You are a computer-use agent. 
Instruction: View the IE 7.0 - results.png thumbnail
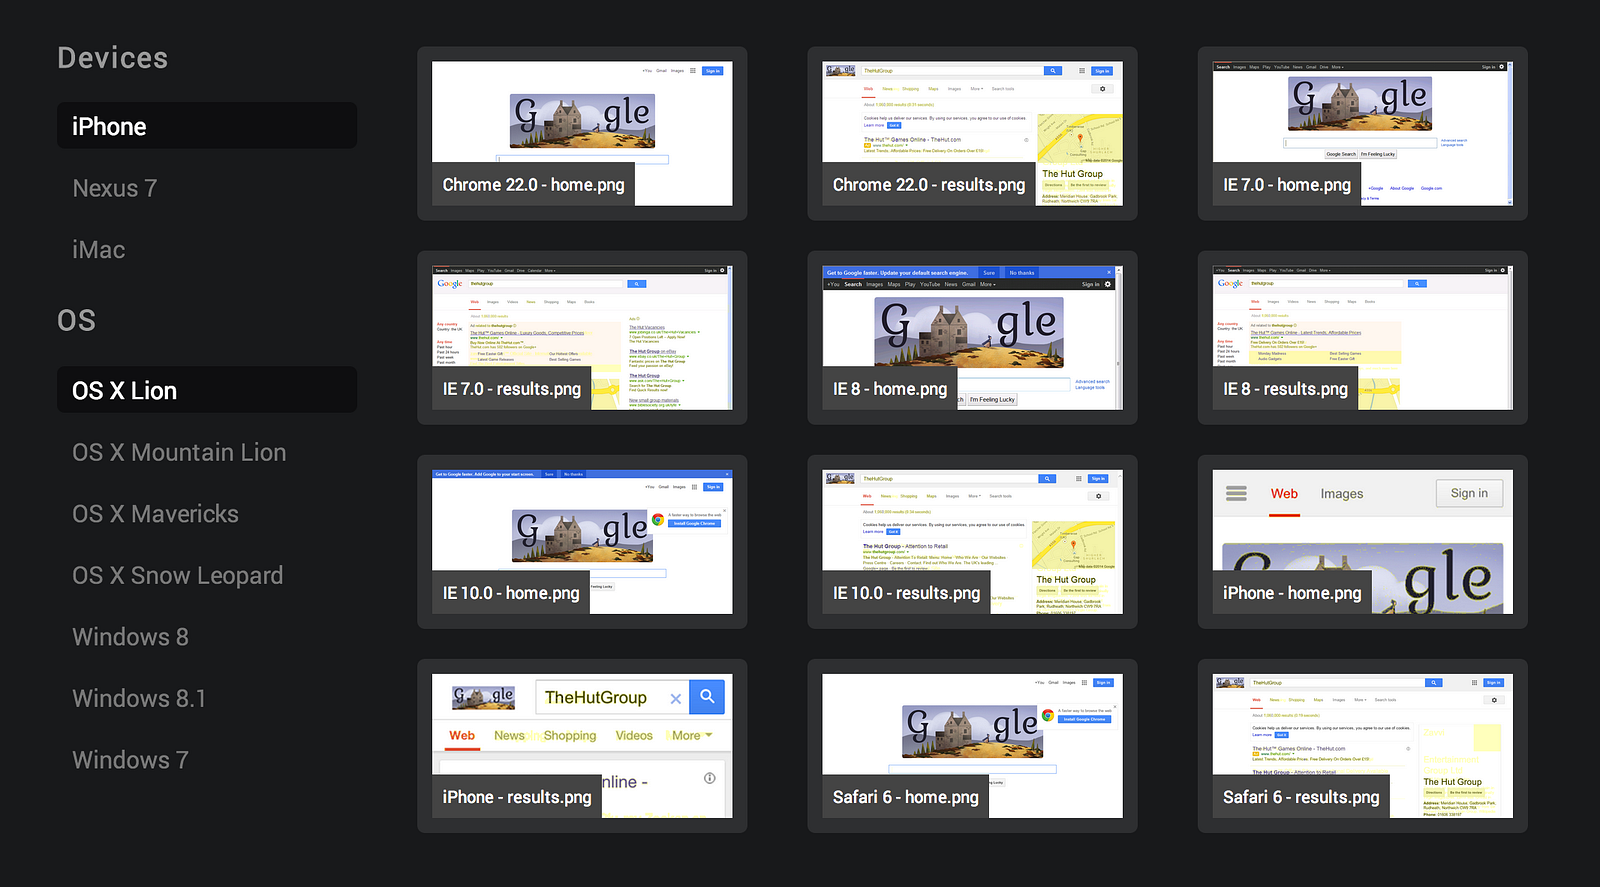pos(582,338)
